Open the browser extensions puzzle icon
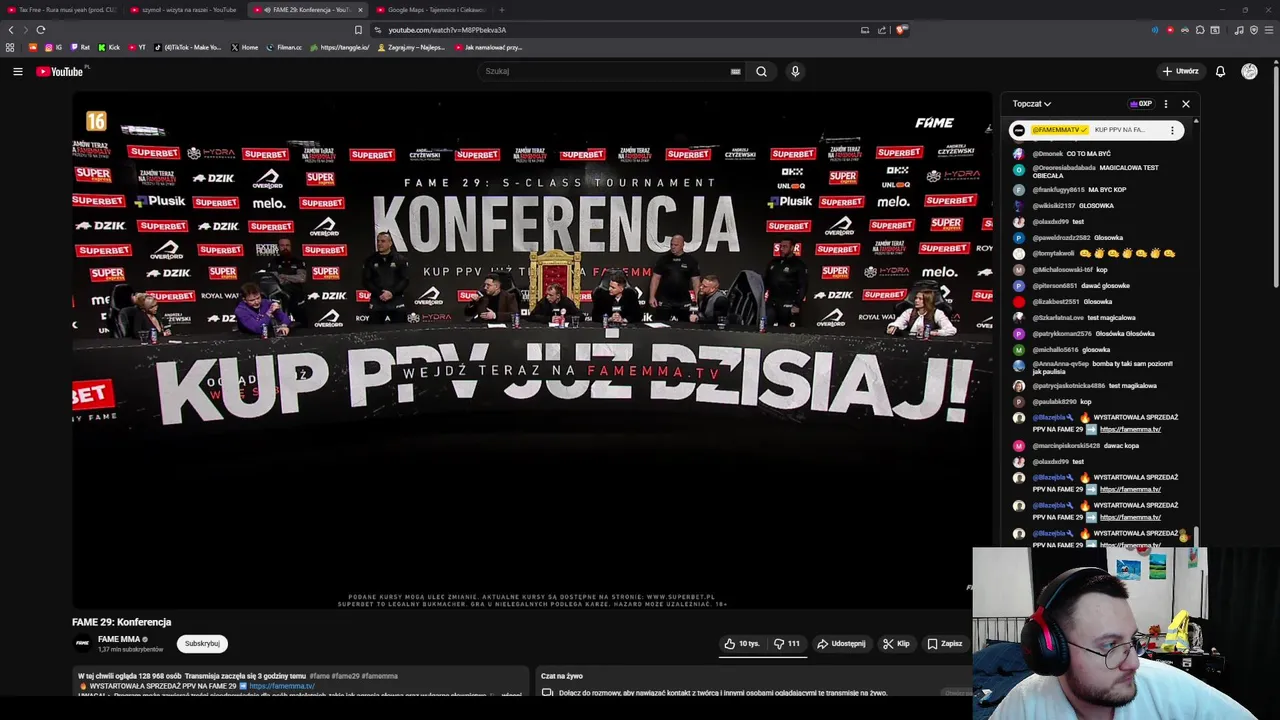The image size is (1280, 720). (1200, 30)
